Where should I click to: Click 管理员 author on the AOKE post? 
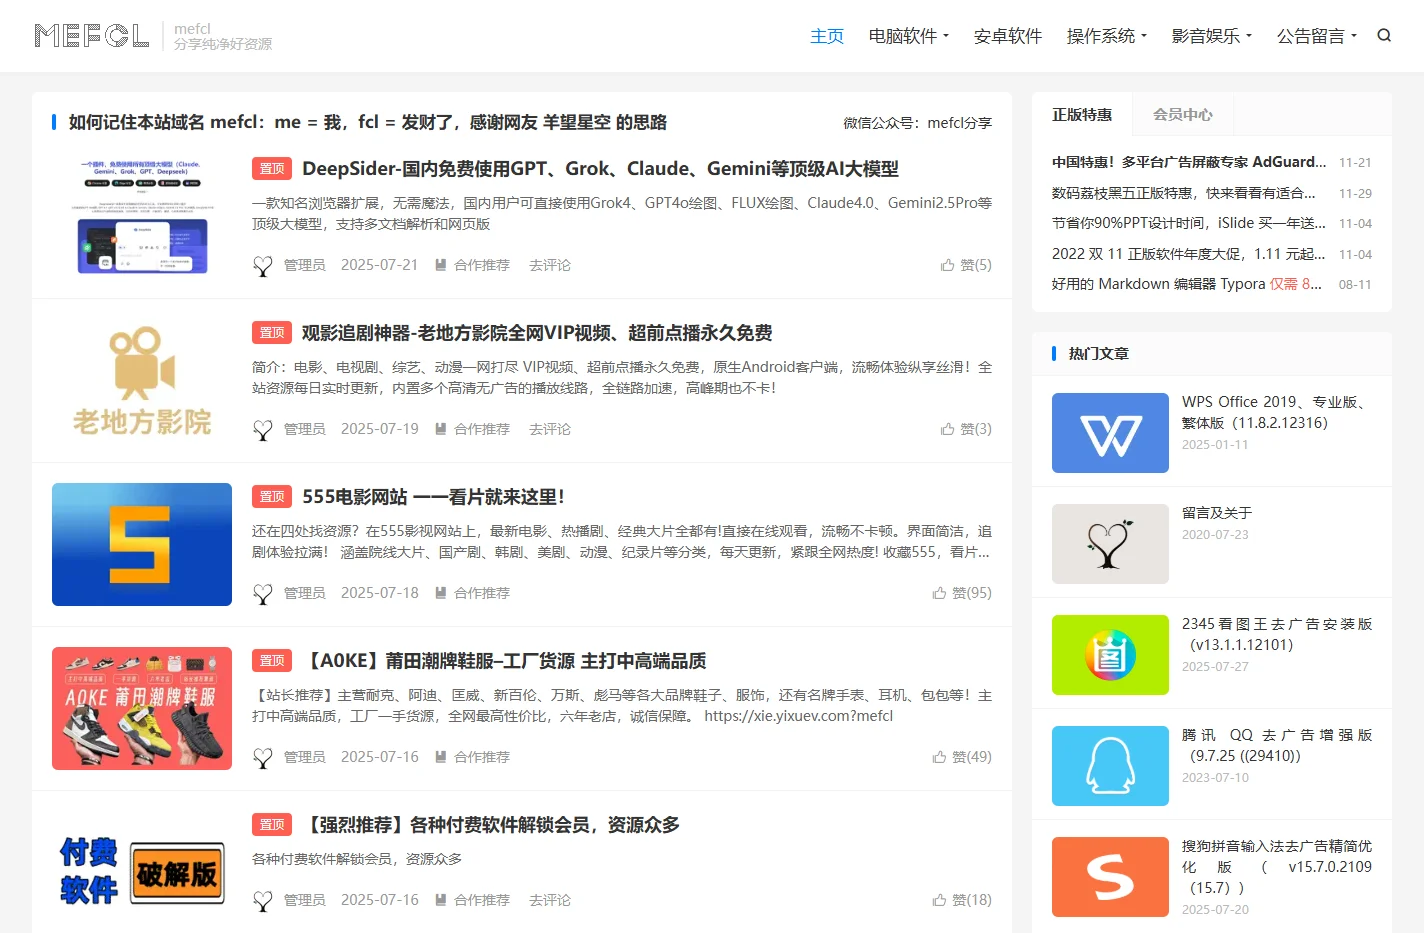pyautogui.click(x=305, y=757)
